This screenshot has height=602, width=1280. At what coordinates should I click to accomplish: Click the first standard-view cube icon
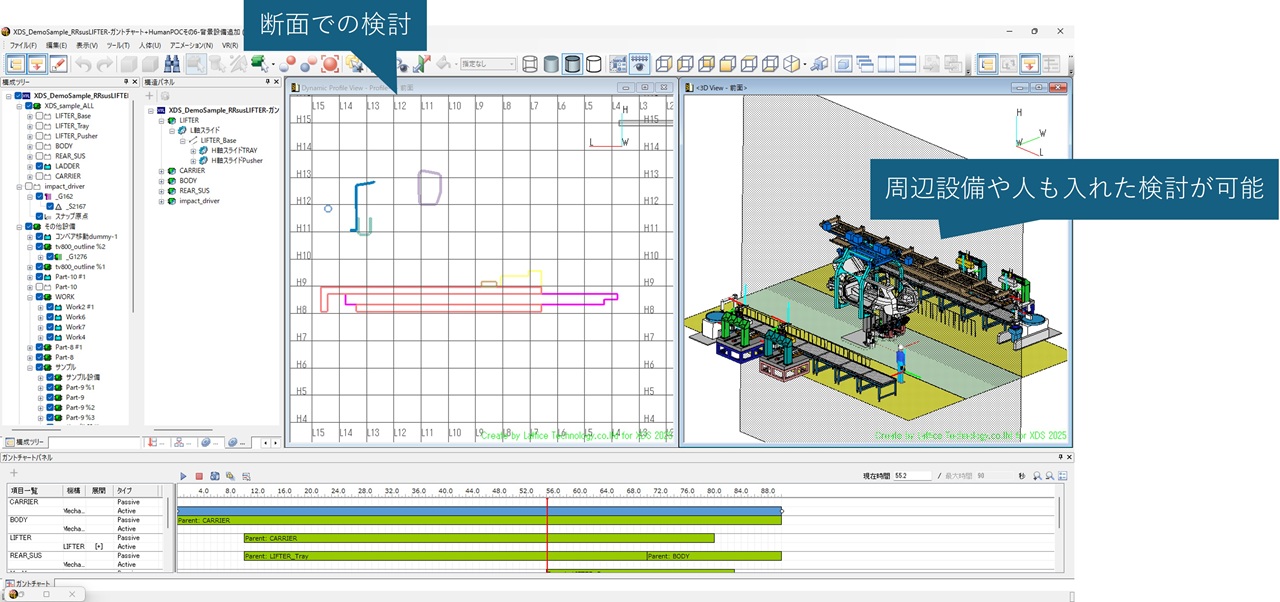pos(663,64)
